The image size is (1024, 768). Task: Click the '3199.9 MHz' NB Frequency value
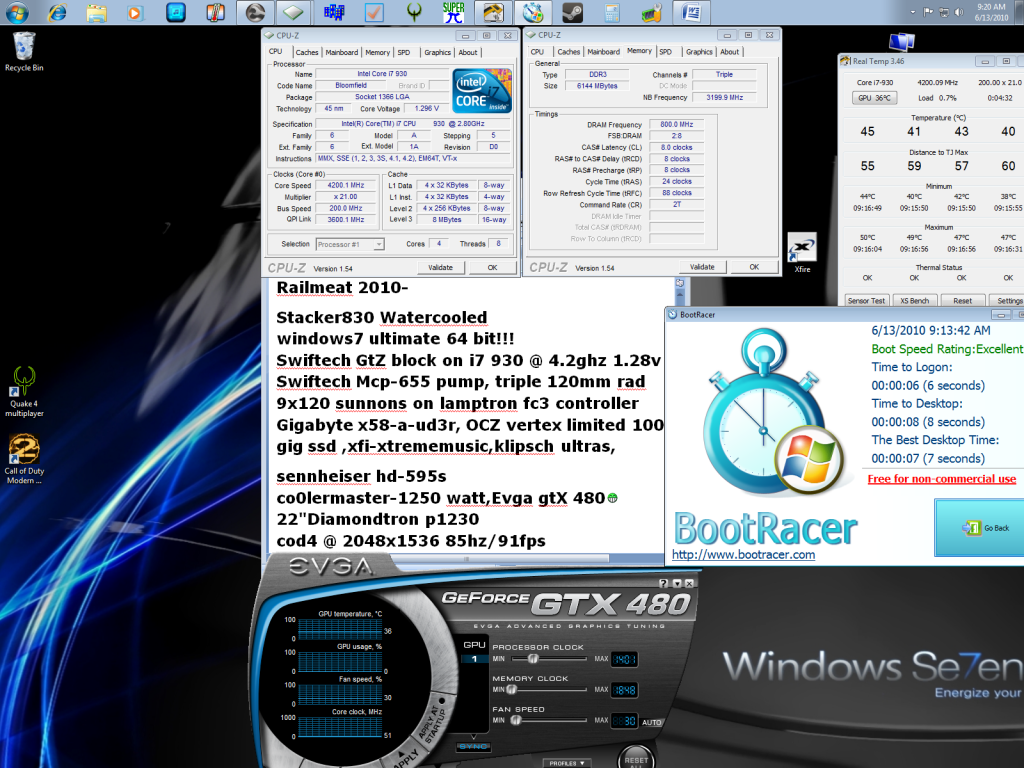(x=724, y=97)
